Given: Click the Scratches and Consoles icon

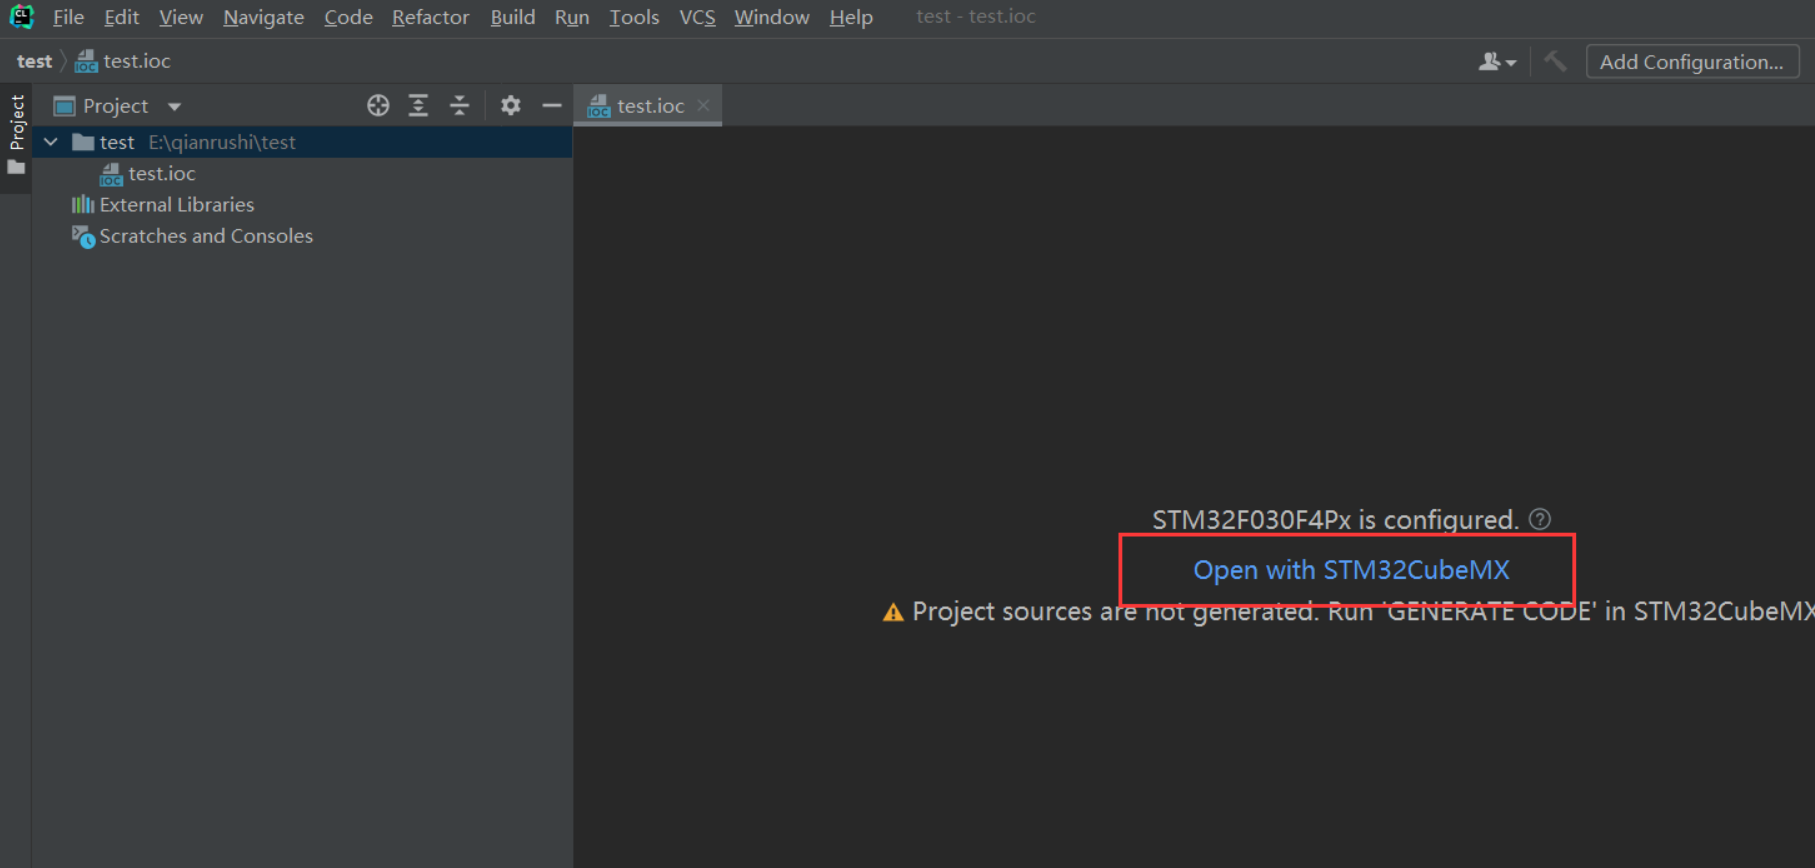Looking at the screenshot, I should pyautogui.click(x=83, y=237).
